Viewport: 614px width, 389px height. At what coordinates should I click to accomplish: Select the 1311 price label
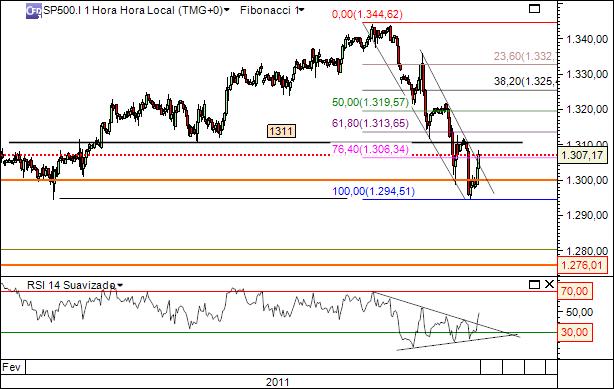pyautogui.click(x=281, y=131)
